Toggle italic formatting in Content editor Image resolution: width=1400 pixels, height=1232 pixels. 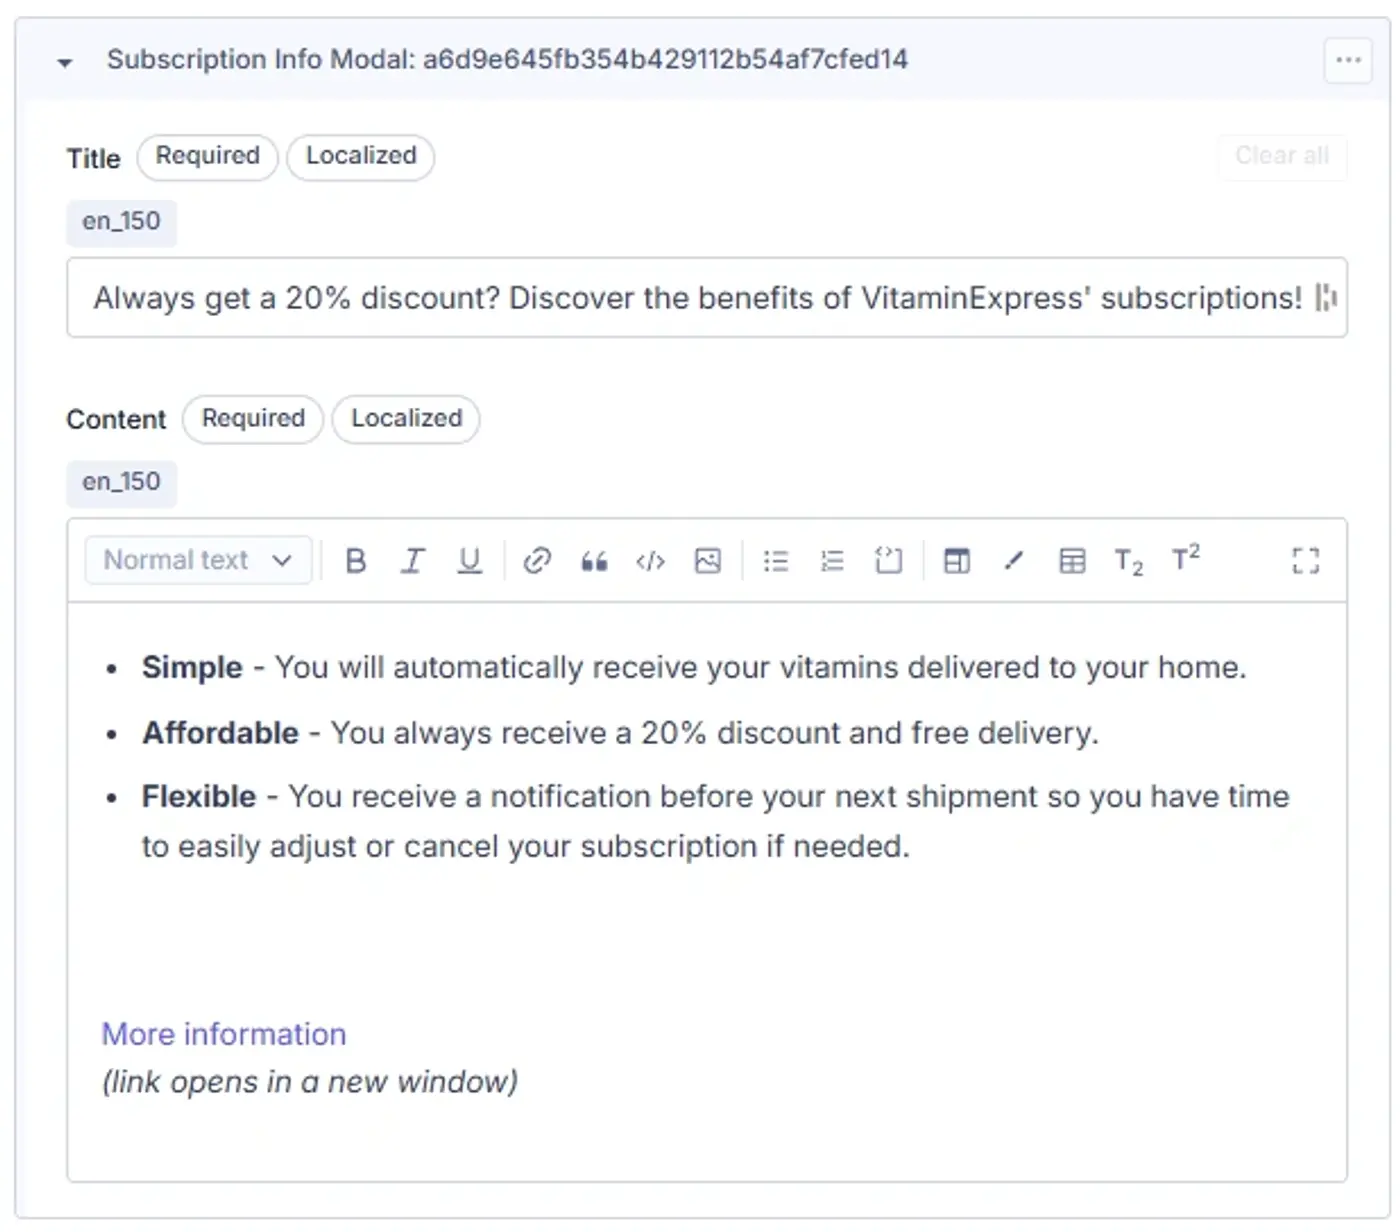pos(412,561)
